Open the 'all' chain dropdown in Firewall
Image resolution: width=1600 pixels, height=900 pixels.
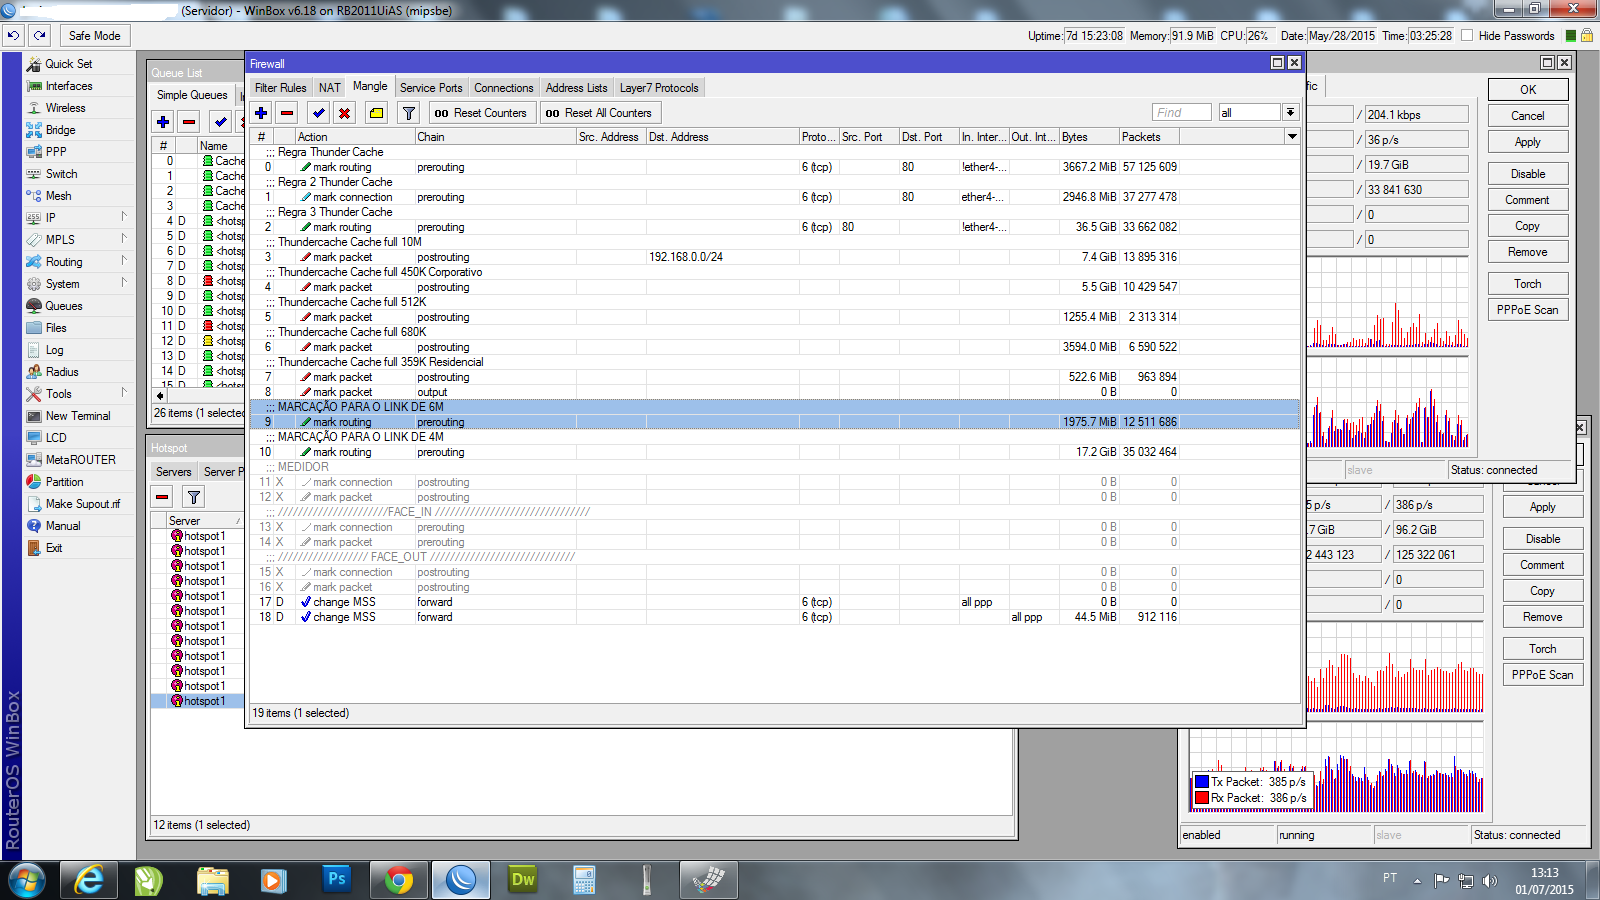click(x=1291, y=113)
